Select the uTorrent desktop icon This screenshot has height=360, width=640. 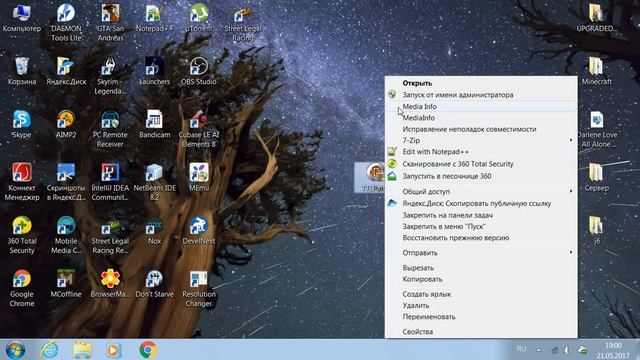(x=198, y=18)
